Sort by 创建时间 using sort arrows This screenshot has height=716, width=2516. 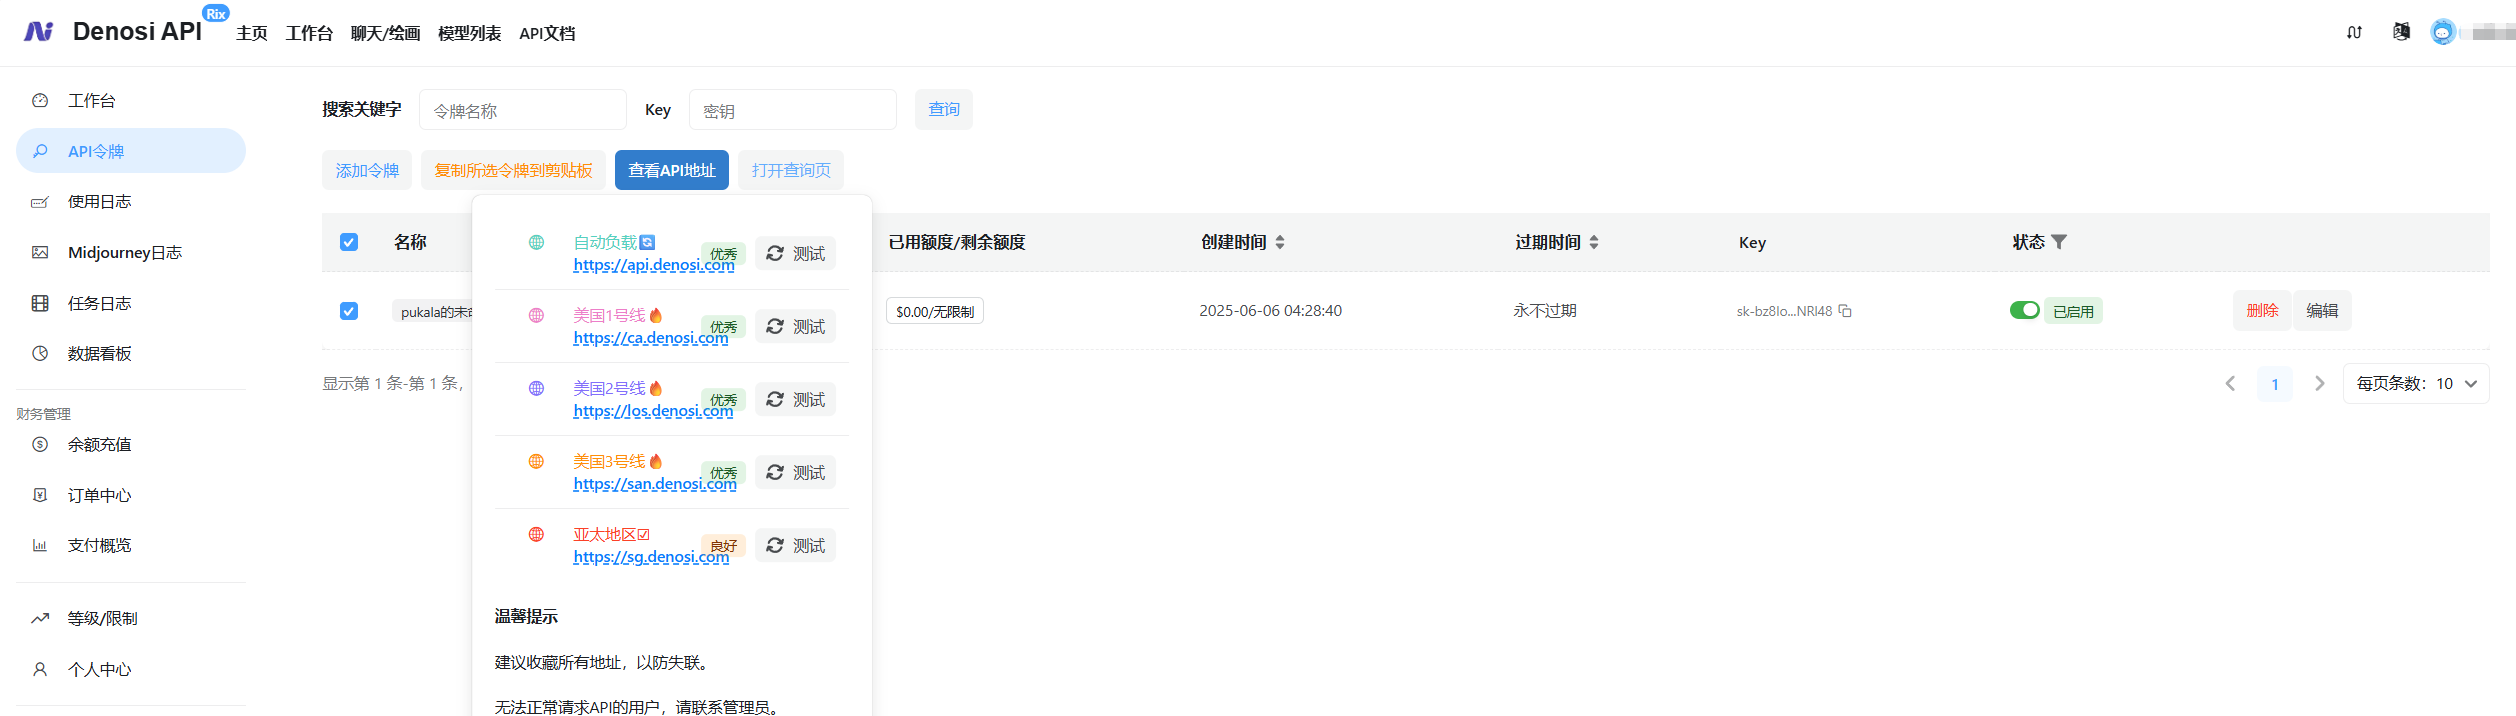(x=1280, y=242)
